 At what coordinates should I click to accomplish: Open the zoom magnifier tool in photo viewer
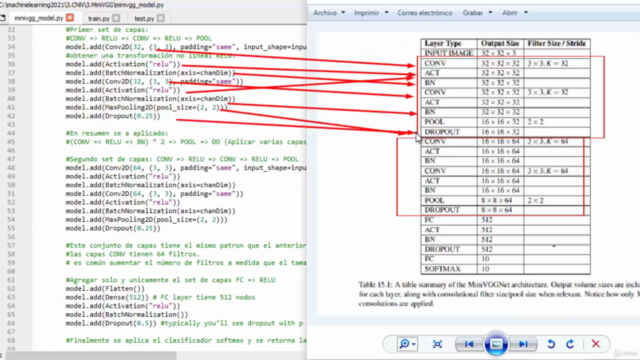(x=404, y=344)
